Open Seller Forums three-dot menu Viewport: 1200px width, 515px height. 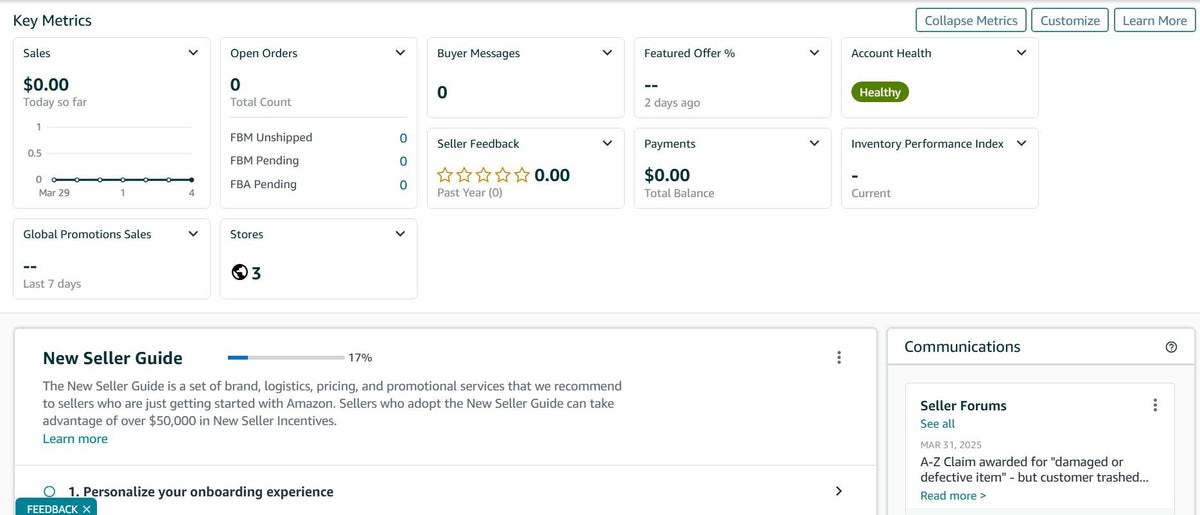(x=1155, y=405)
